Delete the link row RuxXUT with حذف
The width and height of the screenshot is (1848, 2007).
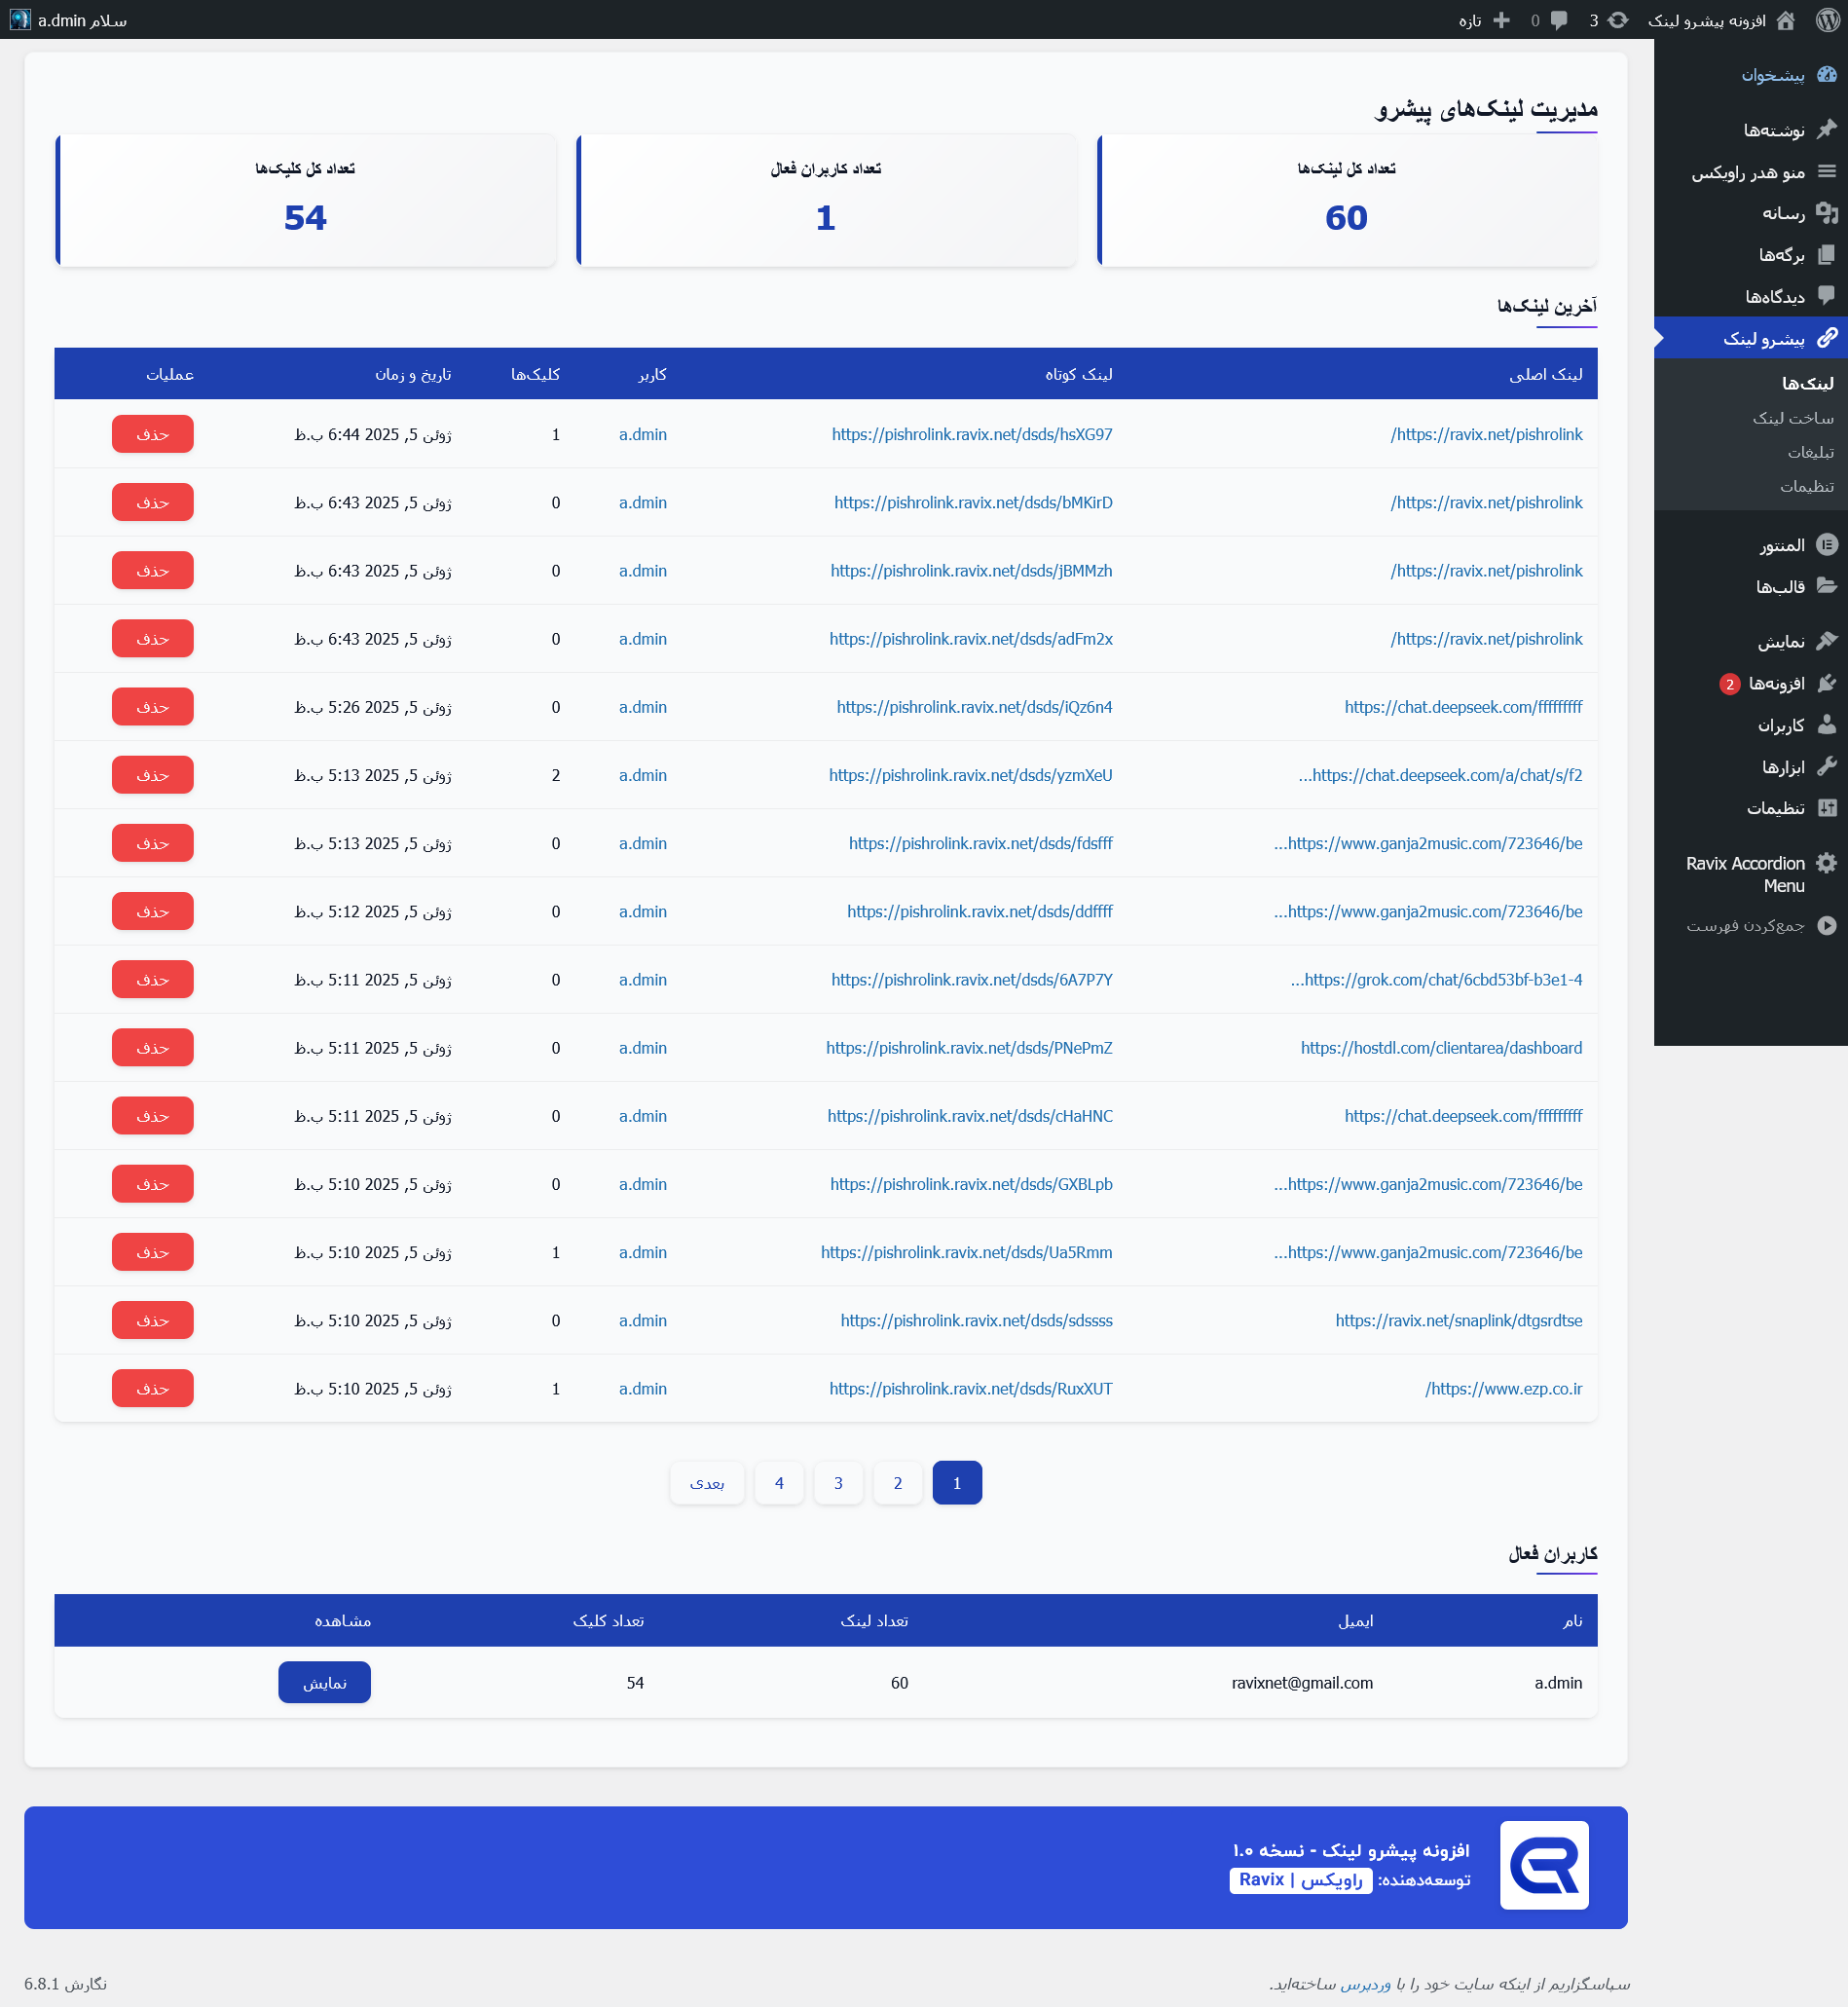[x=152, y=1388]
